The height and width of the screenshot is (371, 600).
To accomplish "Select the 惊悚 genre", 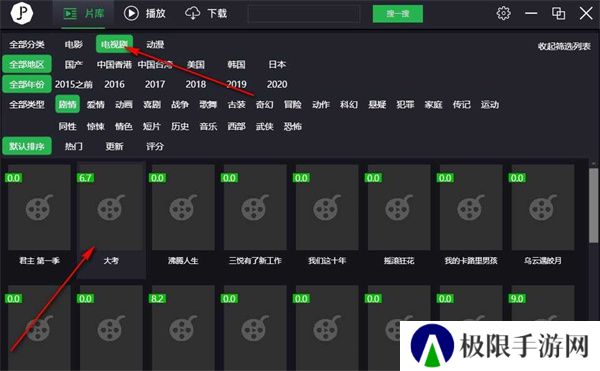I will click(96, 126).
